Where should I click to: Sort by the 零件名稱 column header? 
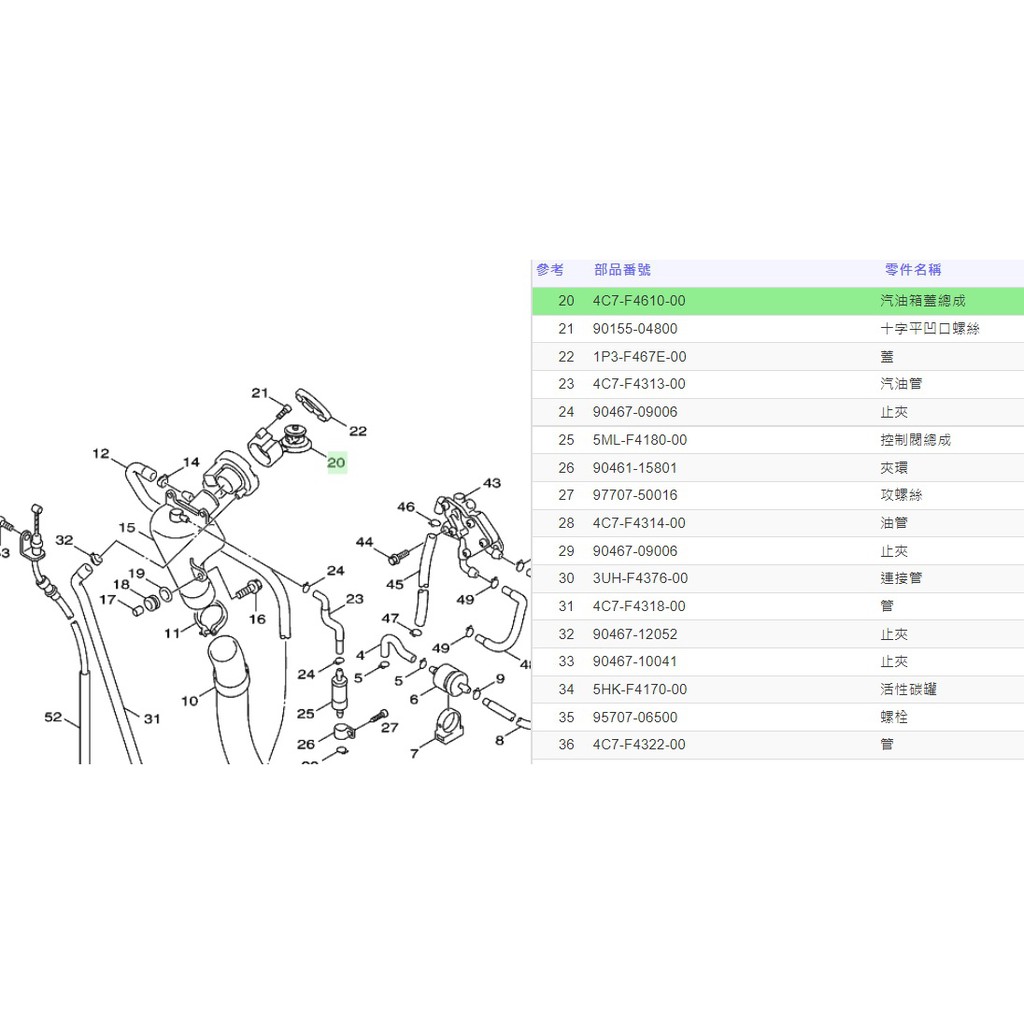(x=912, y=270)
